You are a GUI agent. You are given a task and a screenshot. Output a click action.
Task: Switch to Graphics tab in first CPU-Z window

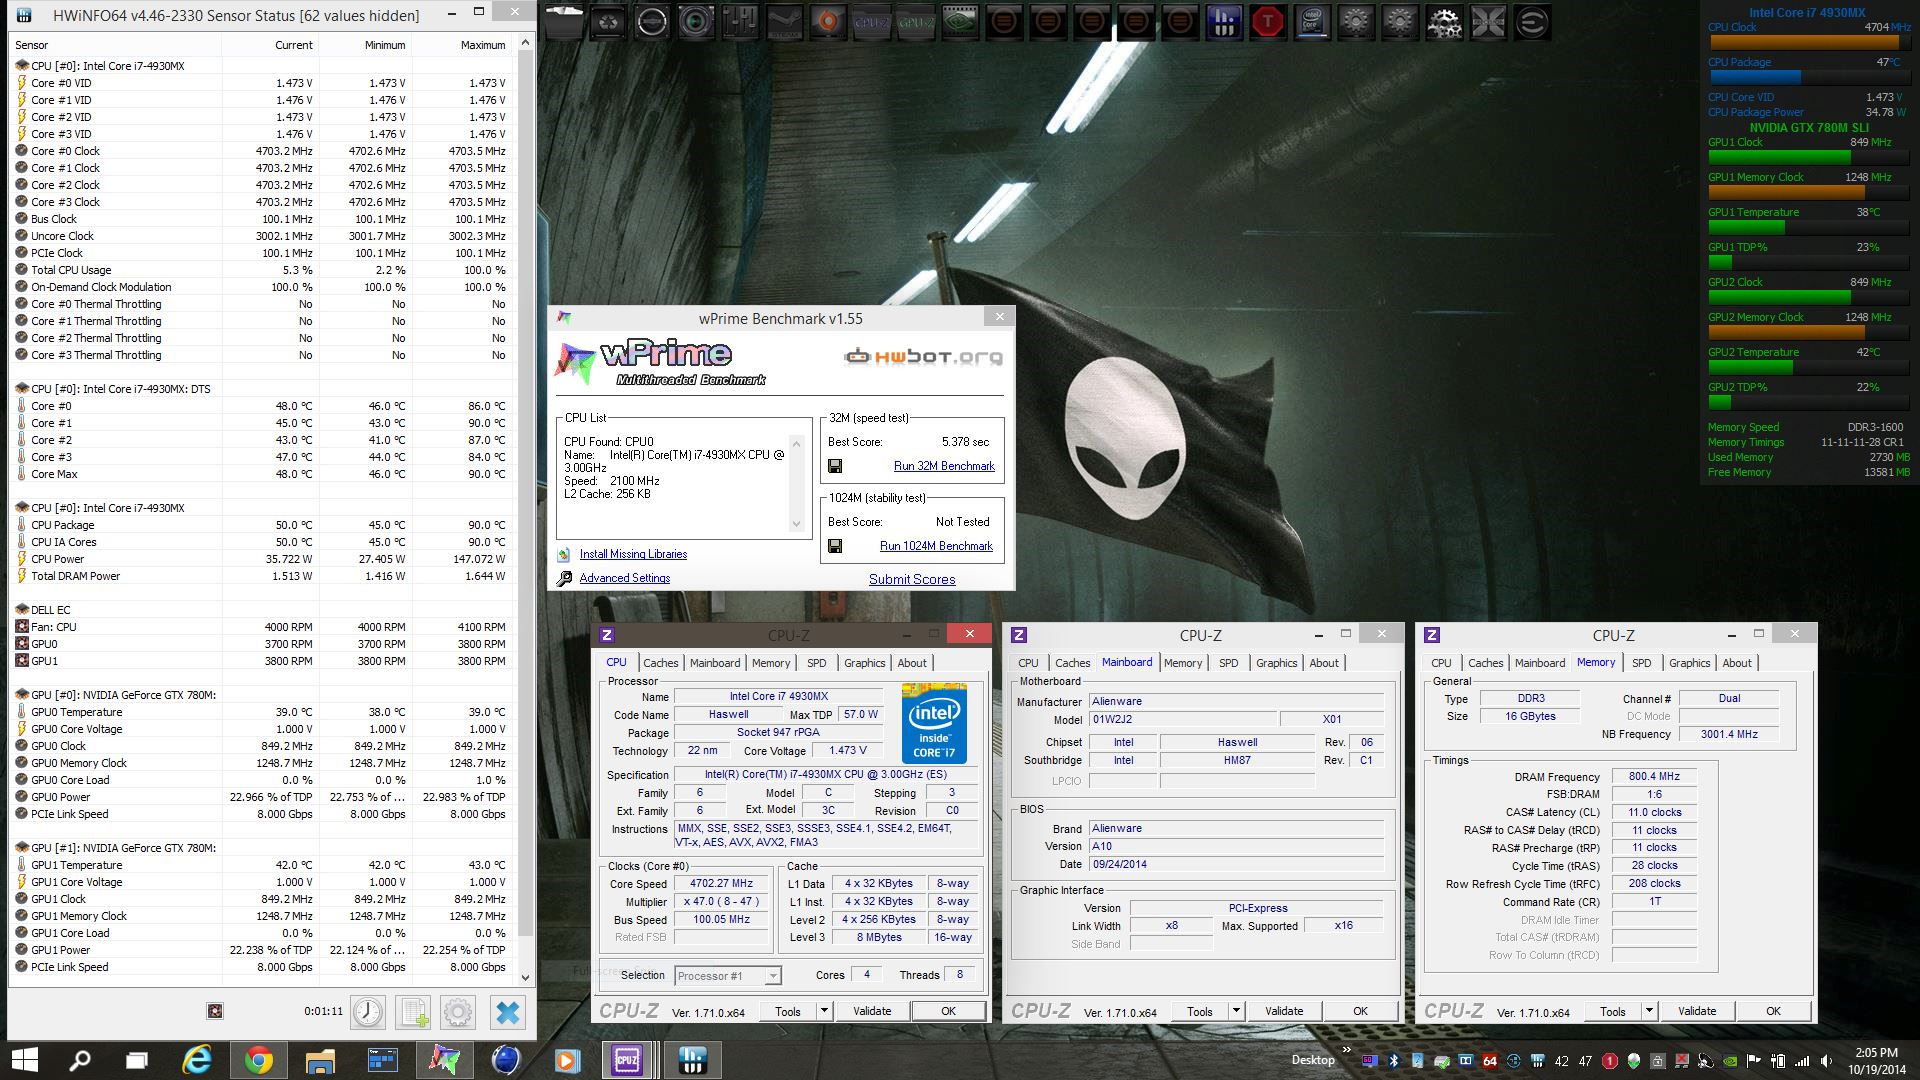click(864, 663)
